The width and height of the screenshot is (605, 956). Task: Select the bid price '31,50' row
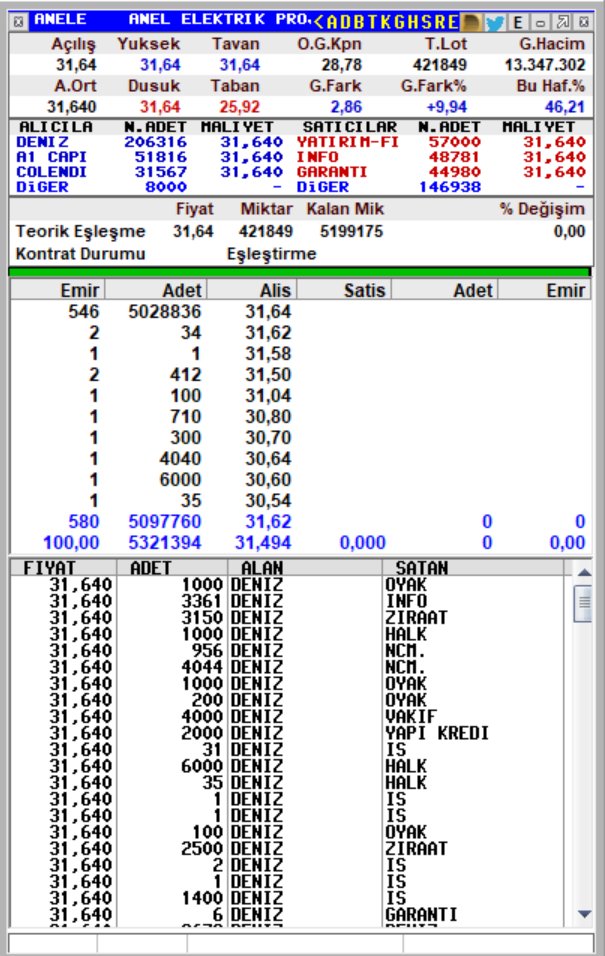coord(300,374)
